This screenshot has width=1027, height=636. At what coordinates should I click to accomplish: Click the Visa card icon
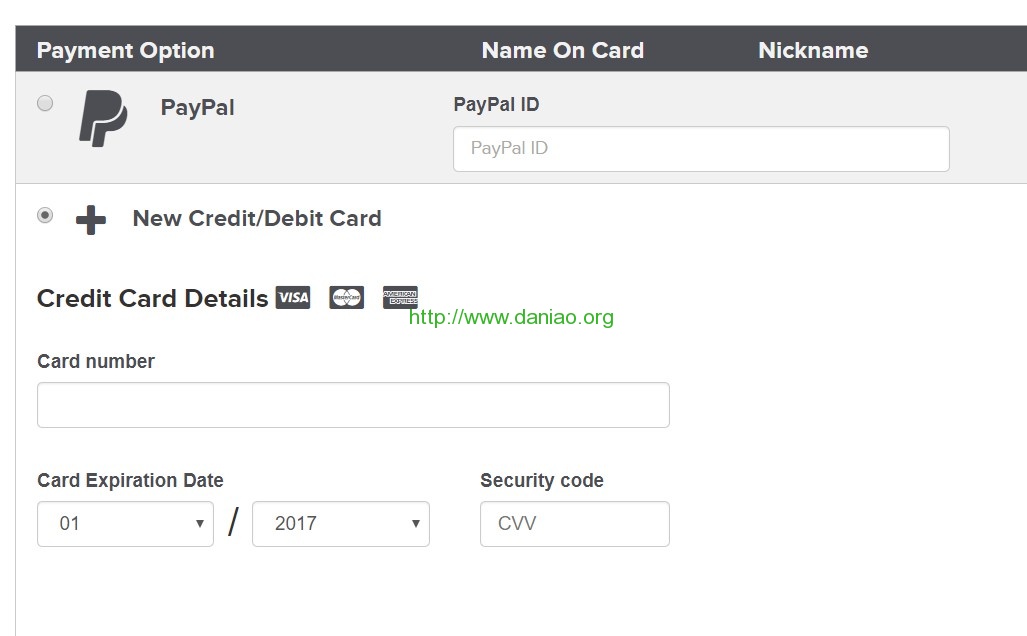293,297
